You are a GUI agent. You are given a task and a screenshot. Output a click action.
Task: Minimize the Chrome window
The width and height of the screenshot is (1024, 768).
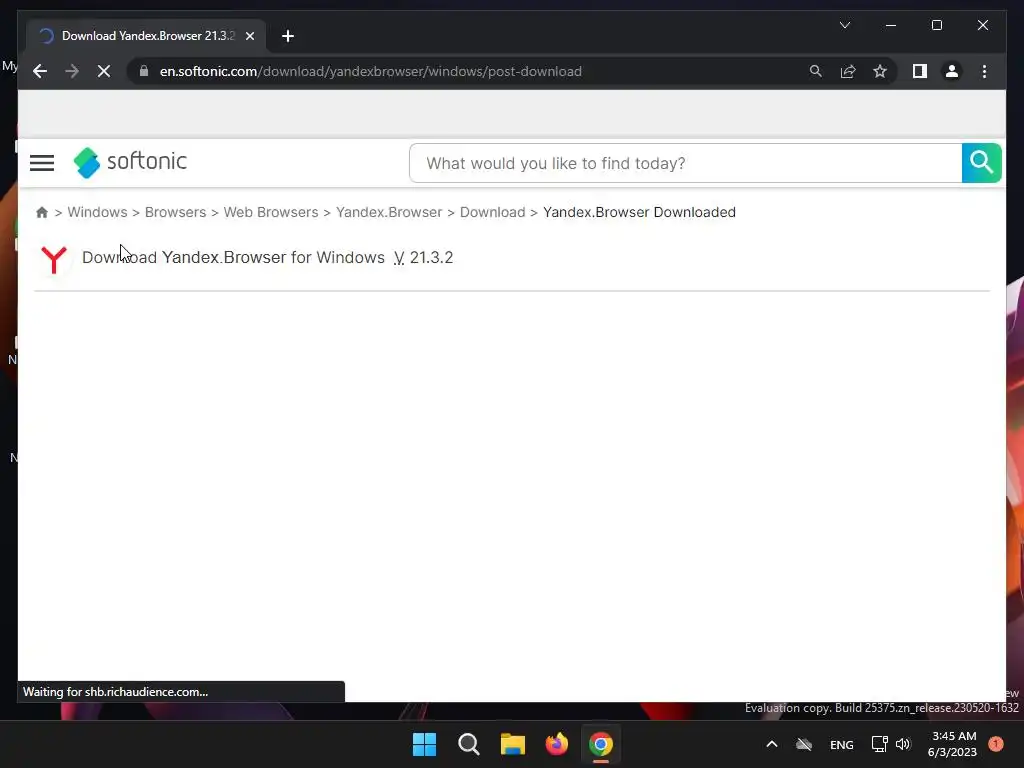coord(891,25)
